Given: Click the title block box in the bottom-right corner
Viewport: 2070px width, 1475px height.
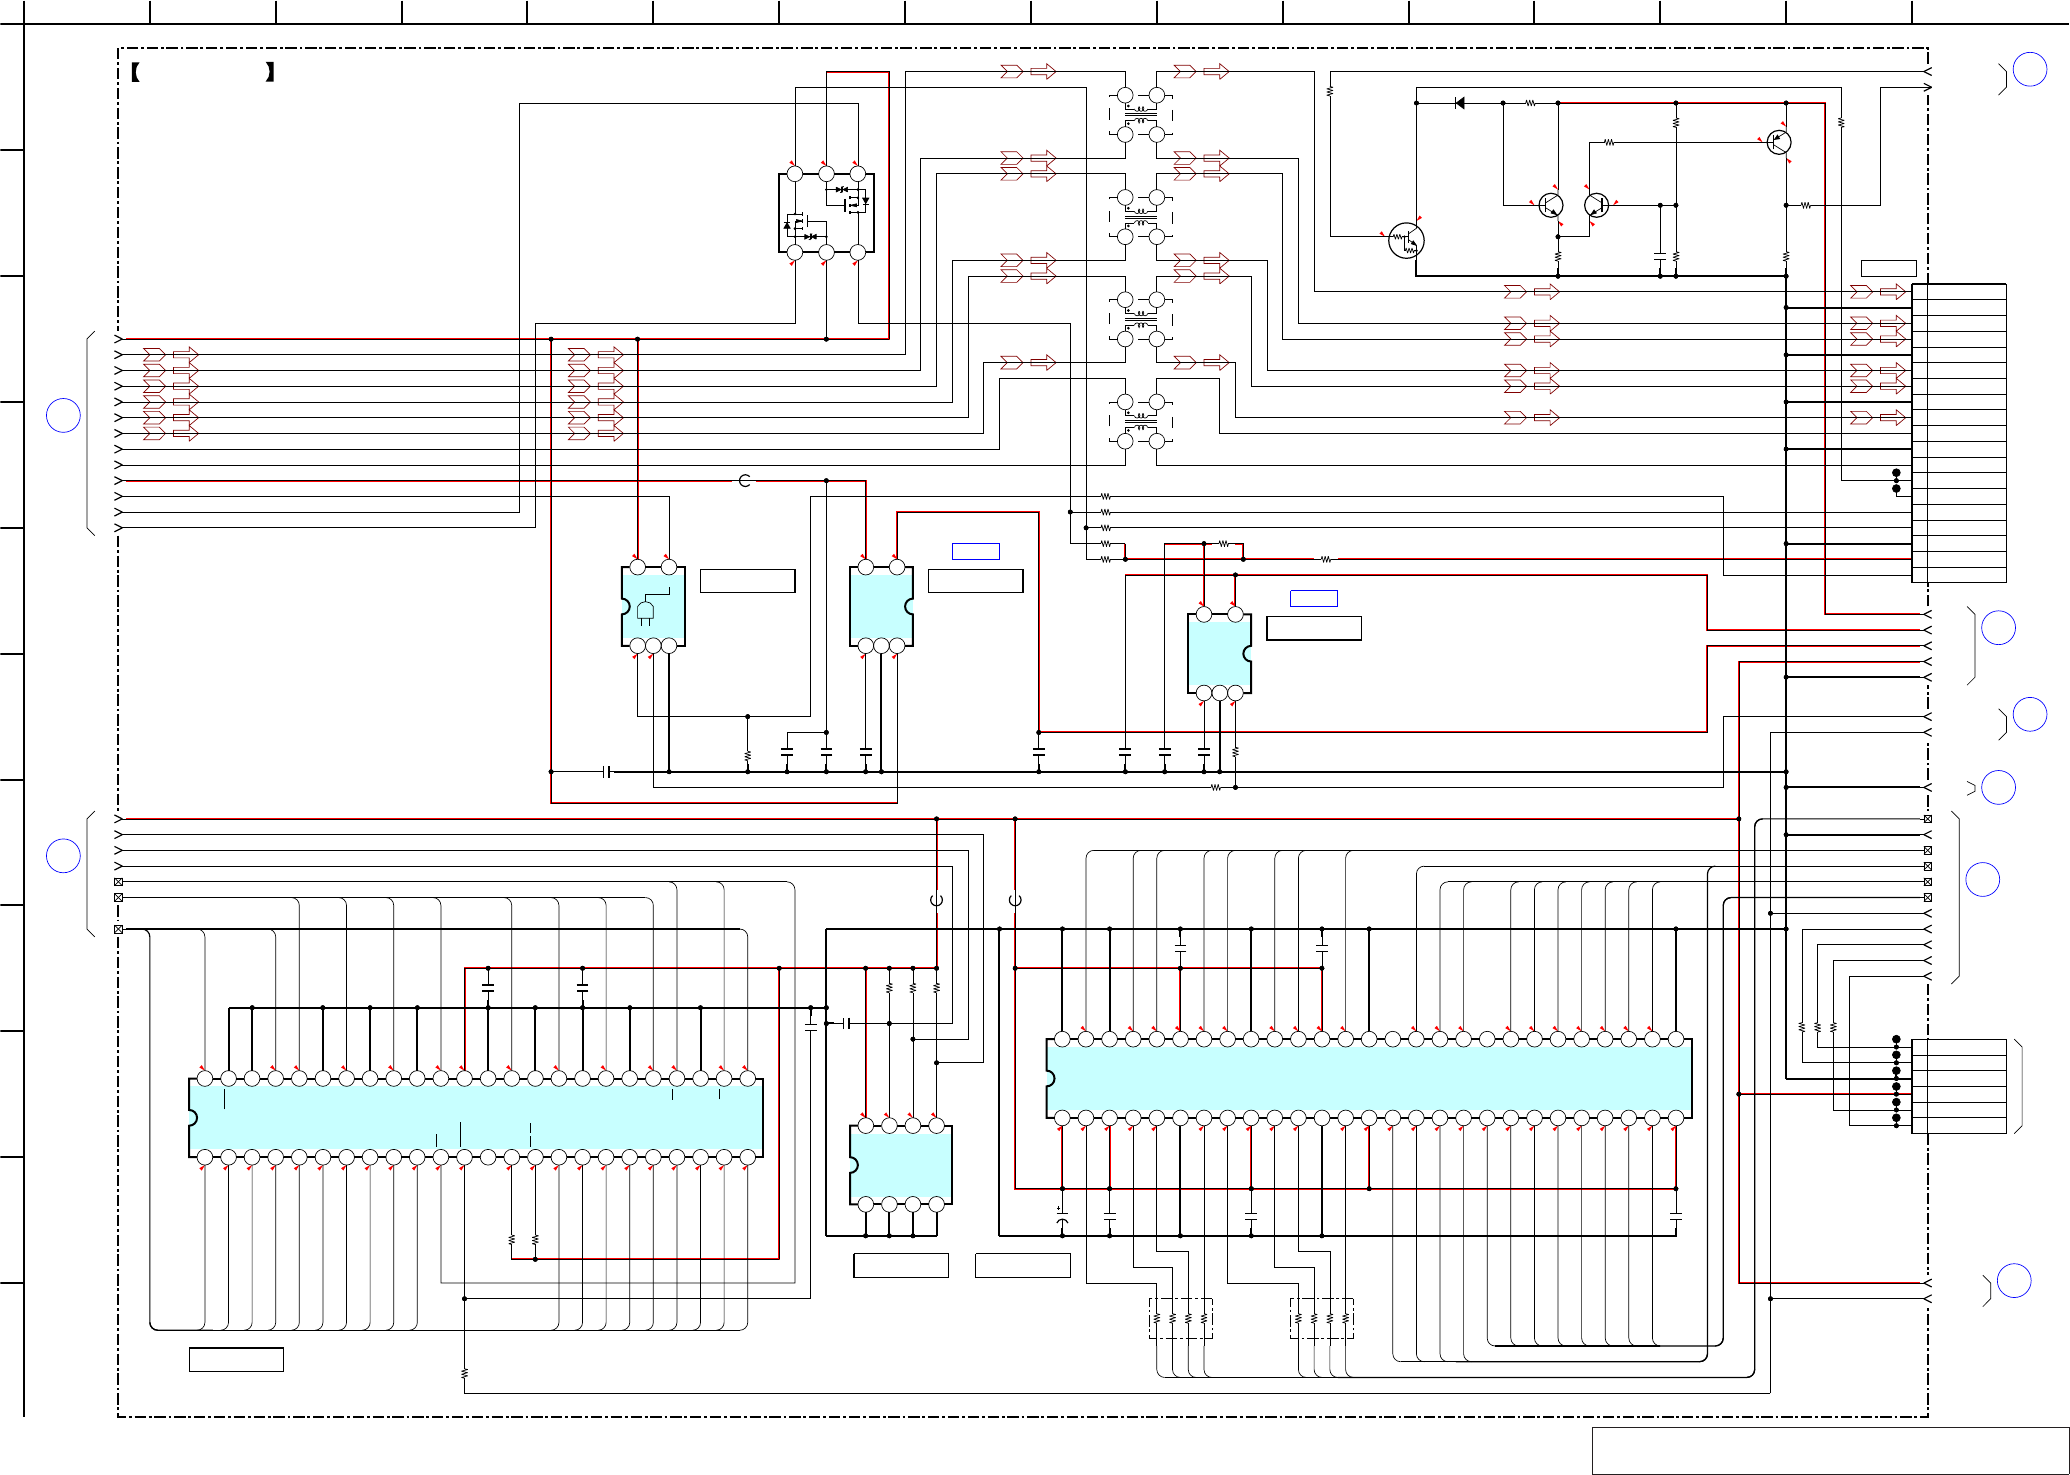Looking at the screenshot, I should tap(1830, 1451).
